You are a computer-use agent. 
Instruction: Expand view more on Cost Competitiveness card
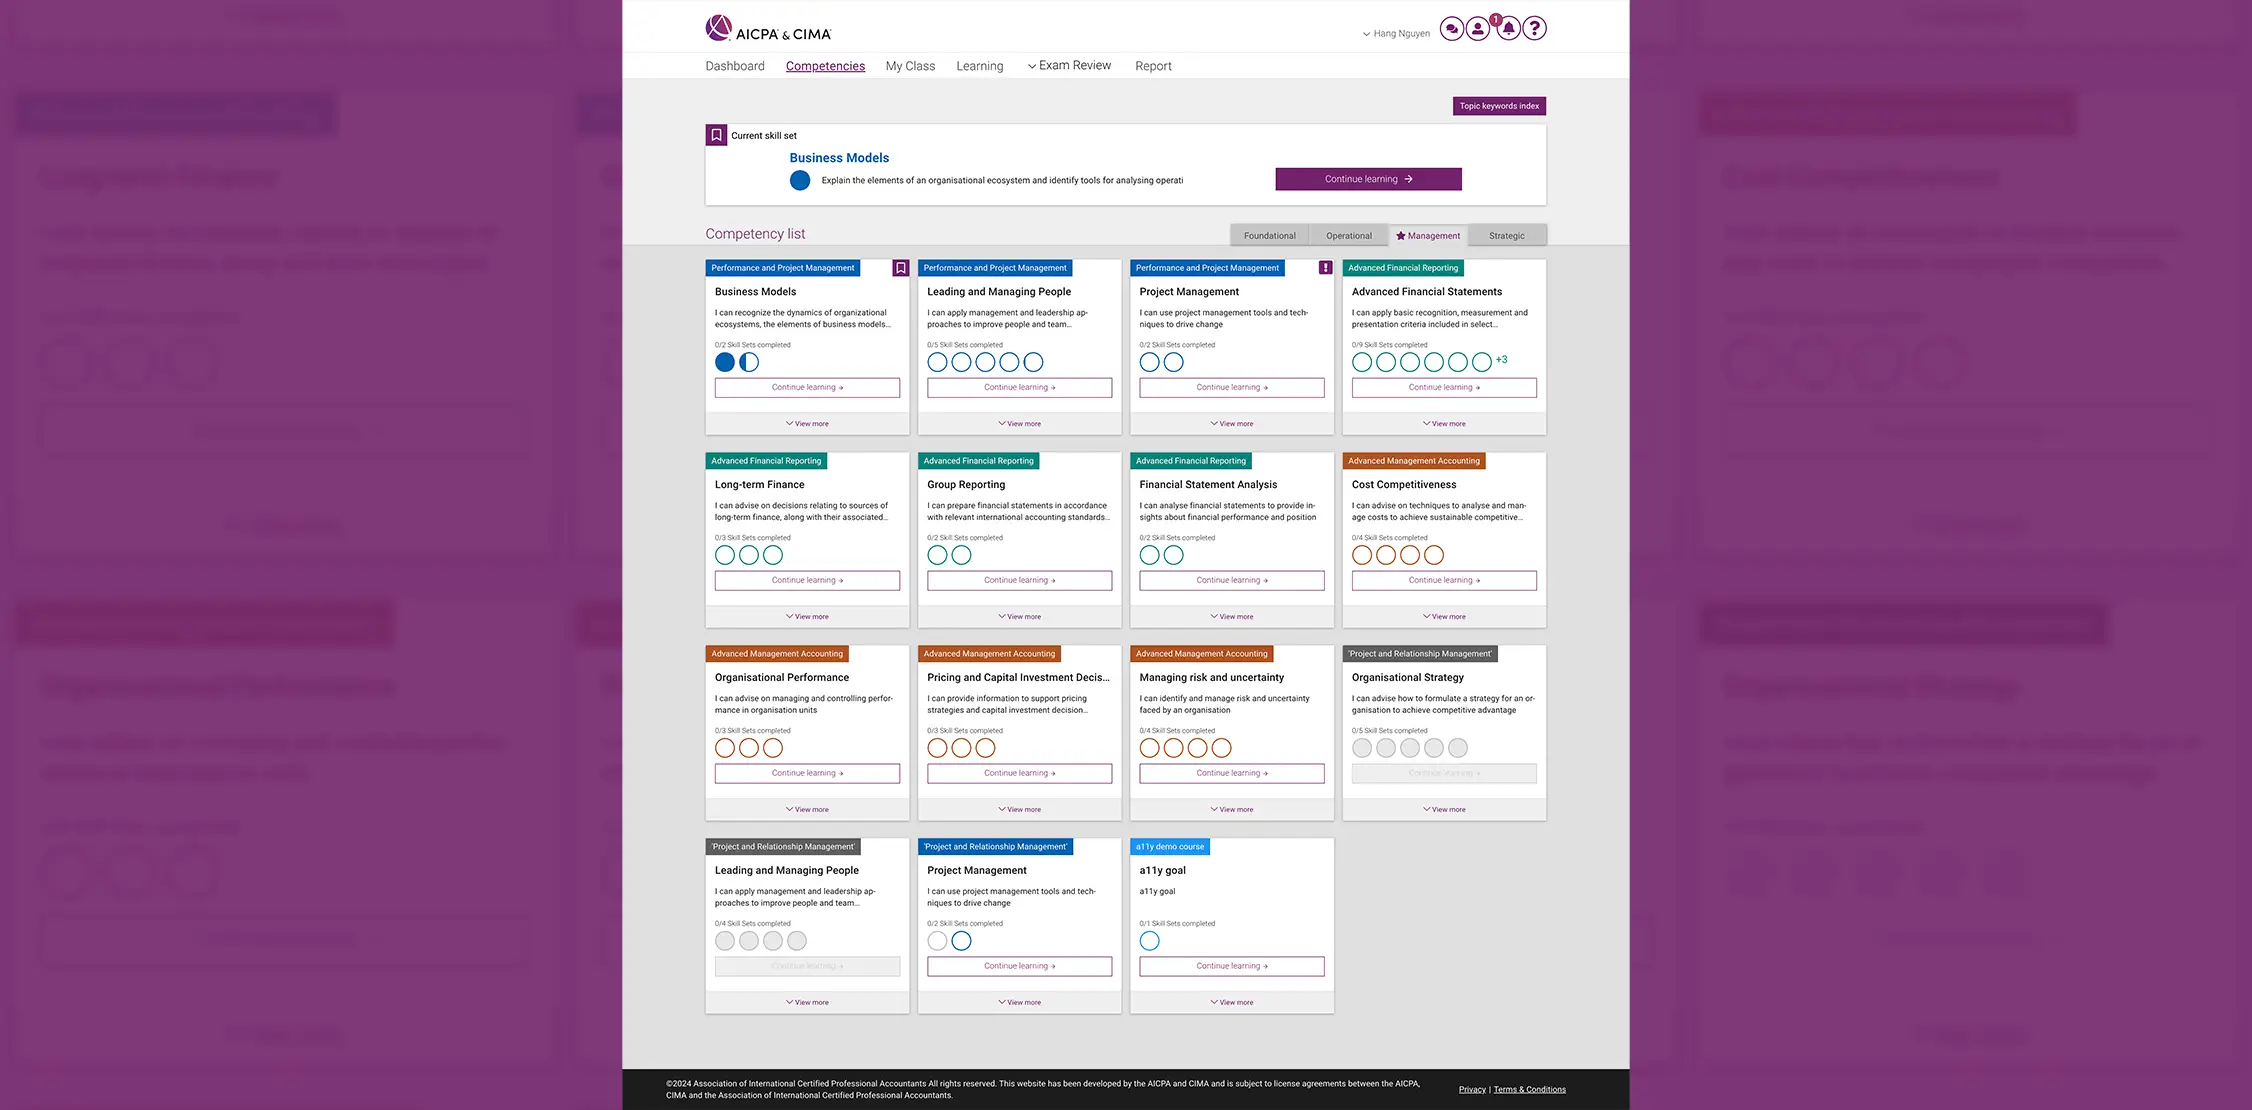point(1443,616)
